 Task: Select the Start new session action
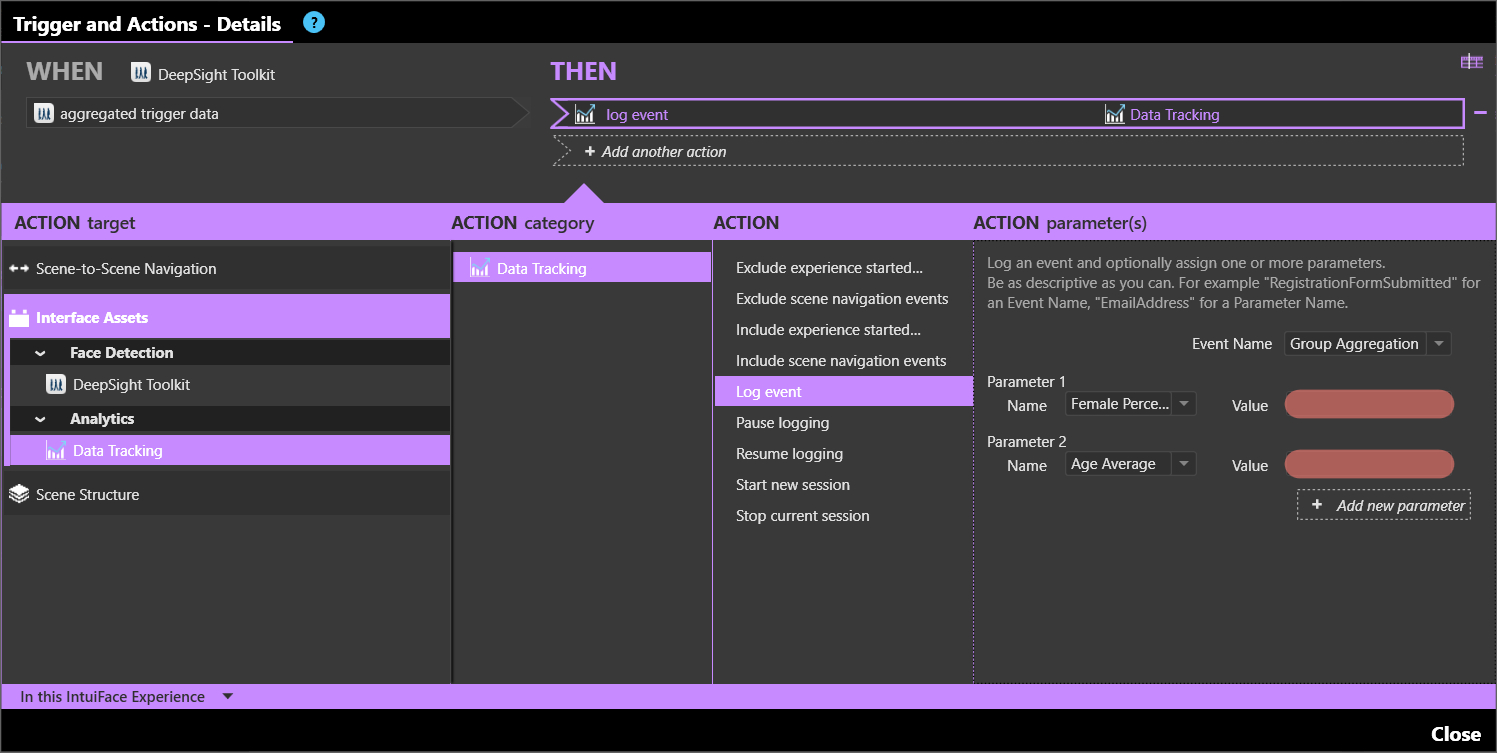click(792, 485)
